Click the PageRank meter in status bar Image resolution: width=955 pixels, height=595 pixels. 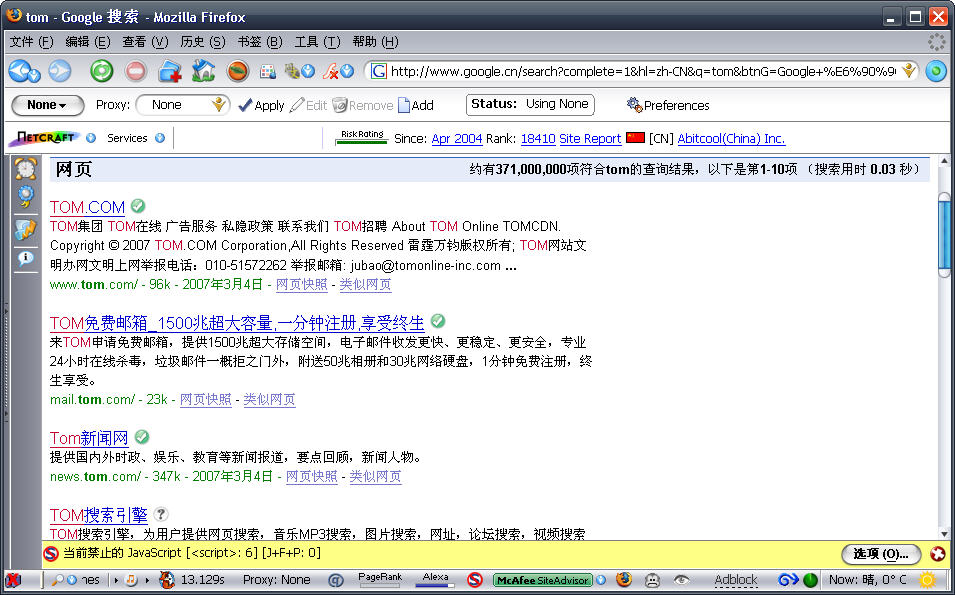pyautogui.click(x=380, y=580)
